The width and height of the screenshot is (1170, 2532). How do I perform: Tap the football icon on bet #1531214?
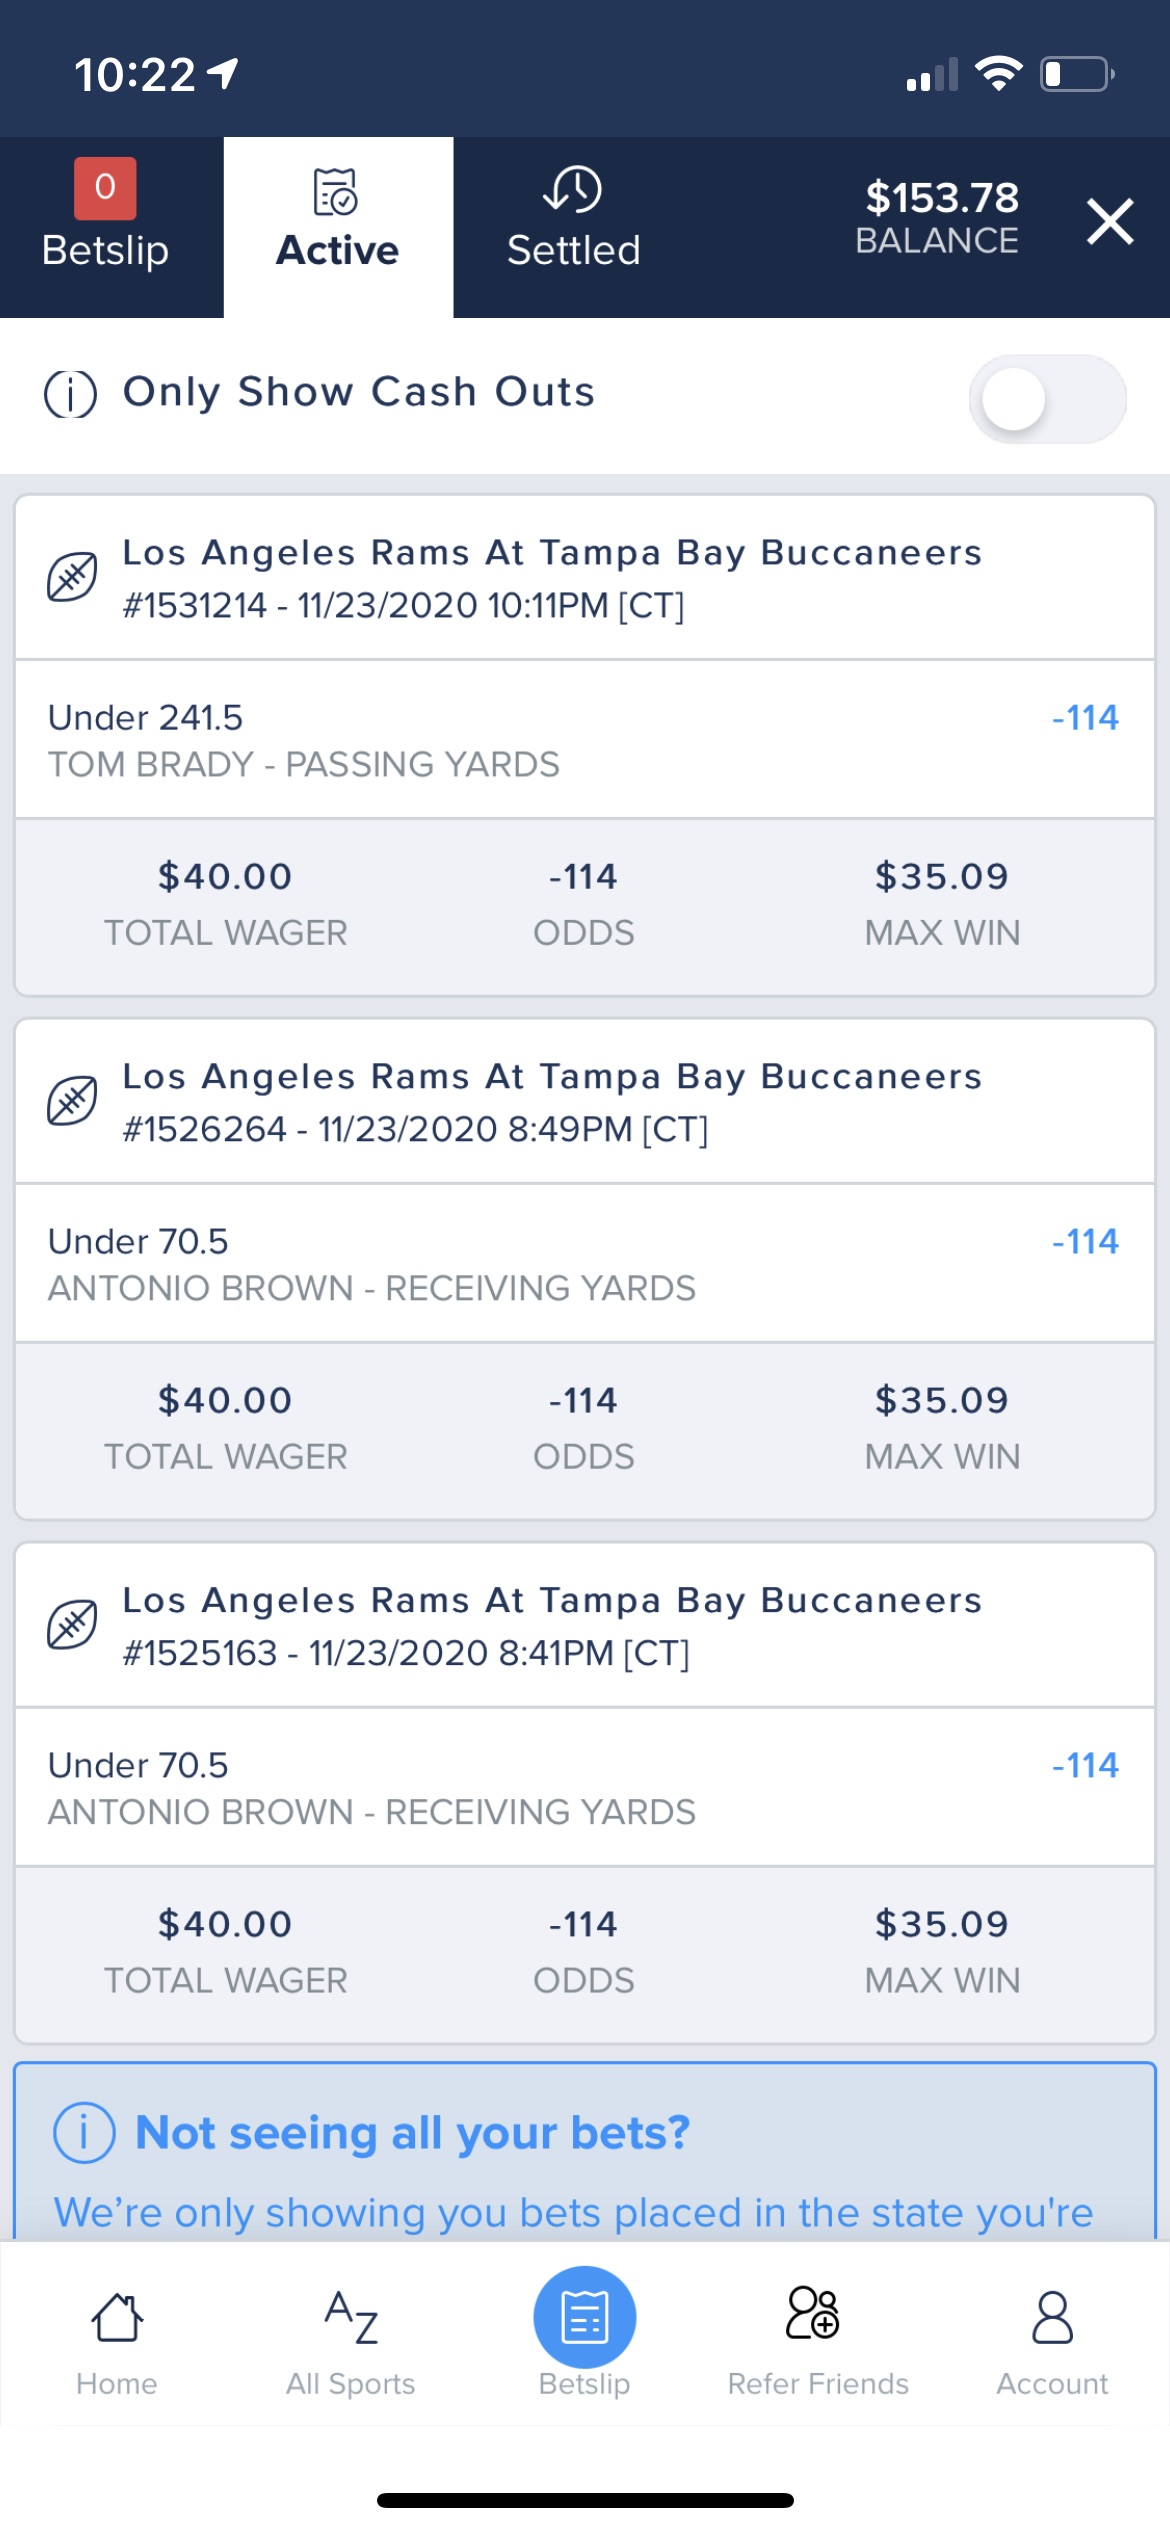pos(72,577)
